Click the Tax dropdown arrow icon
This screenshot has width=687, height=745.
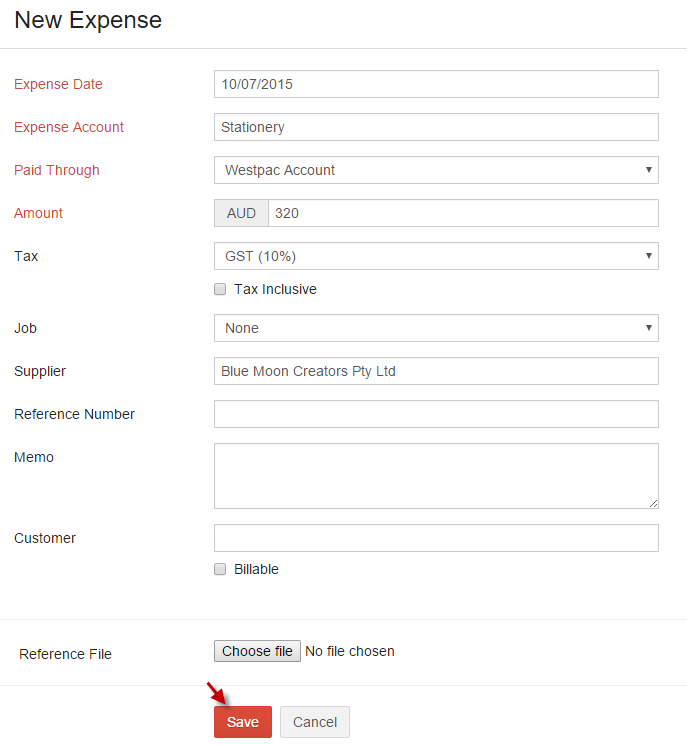click(x=649, y=256)
